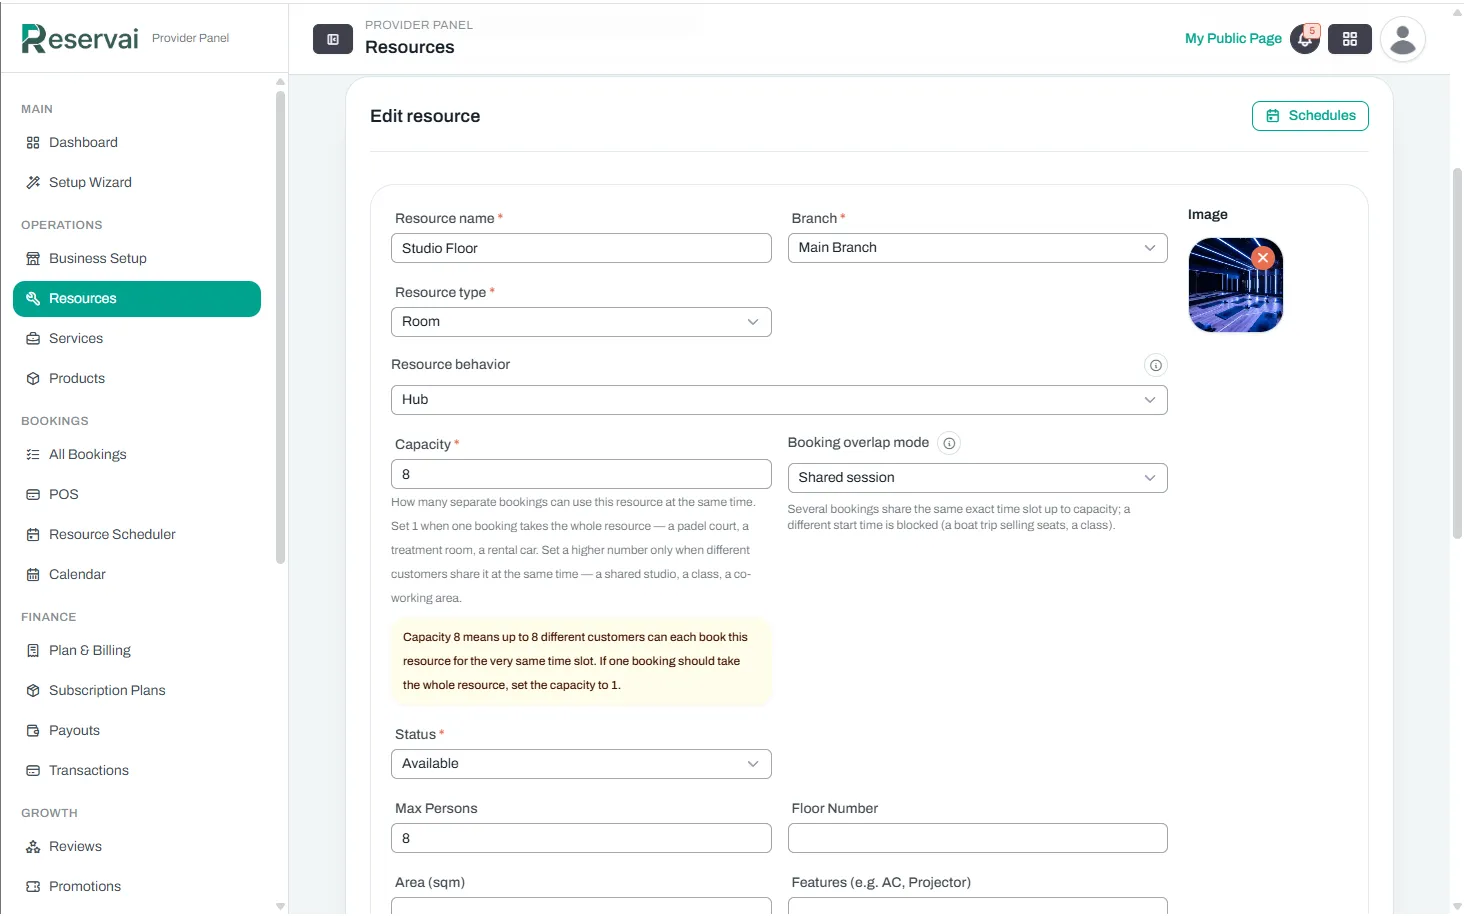Remove the resource image with red X
The image size is (1464, 916).
1263,258
